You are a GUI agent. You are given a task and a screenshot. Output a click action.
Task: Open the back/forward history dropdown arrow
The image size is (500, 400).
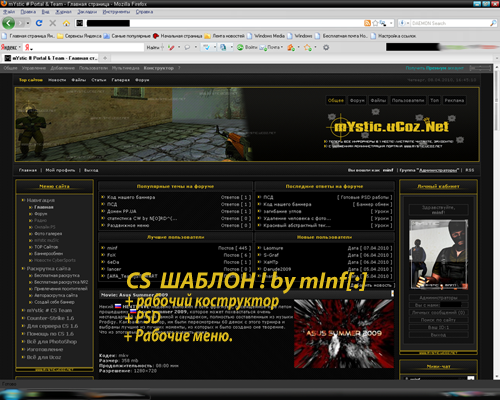28,23
